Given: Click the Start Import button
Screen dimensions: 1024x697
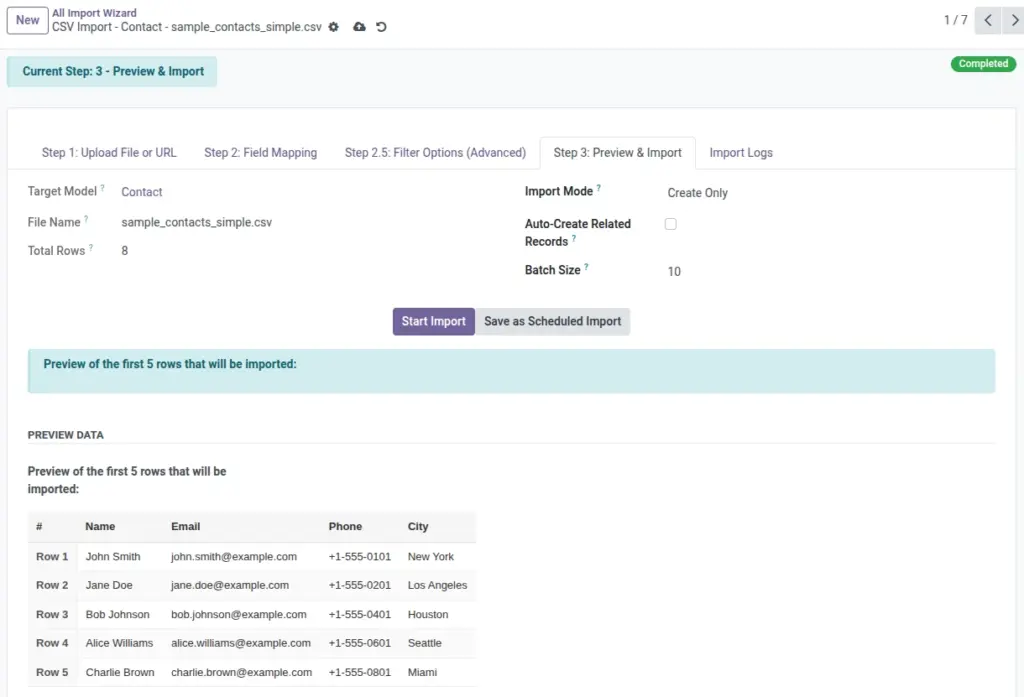Looking at the screenshot, I should (434, 321).
